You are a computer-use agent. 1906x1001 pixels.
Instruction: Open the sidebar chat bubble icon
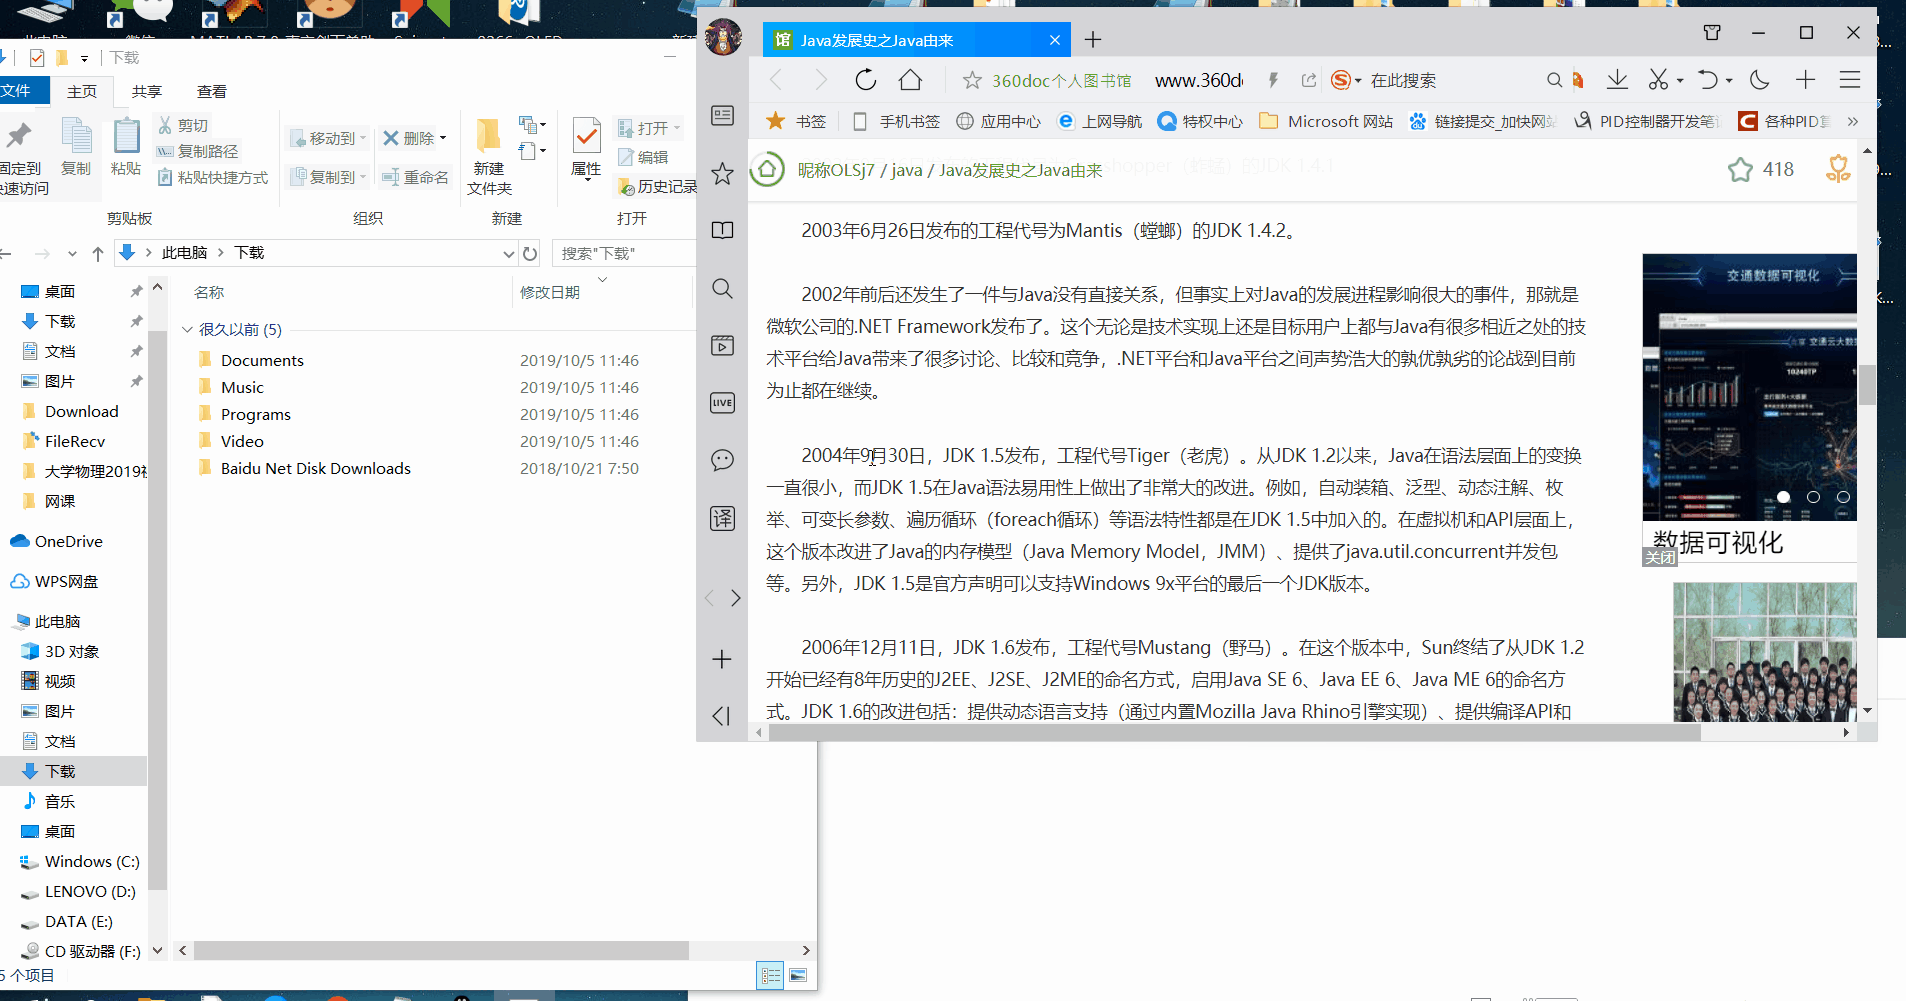(722, 460)
